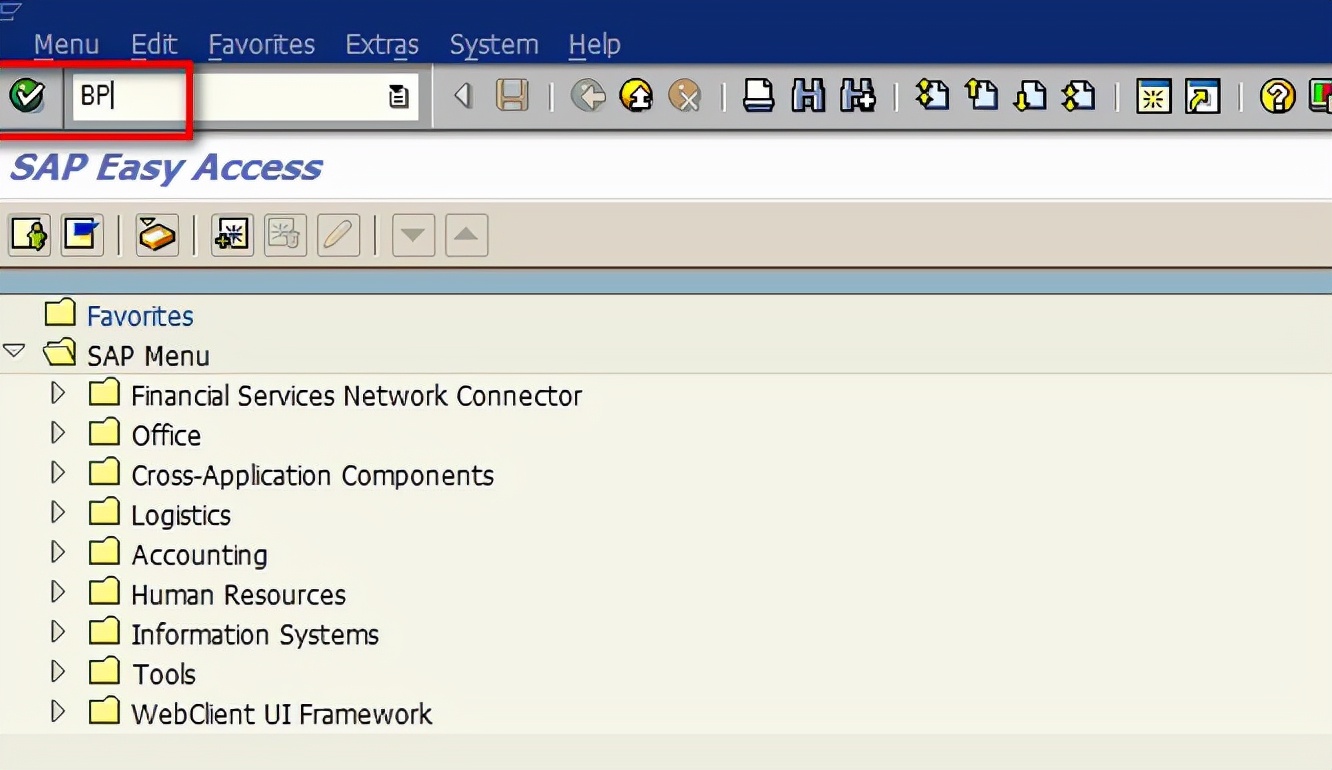Select the WebClient UI Framework label
Viewport: 1332px width, 770px height.
282,715
